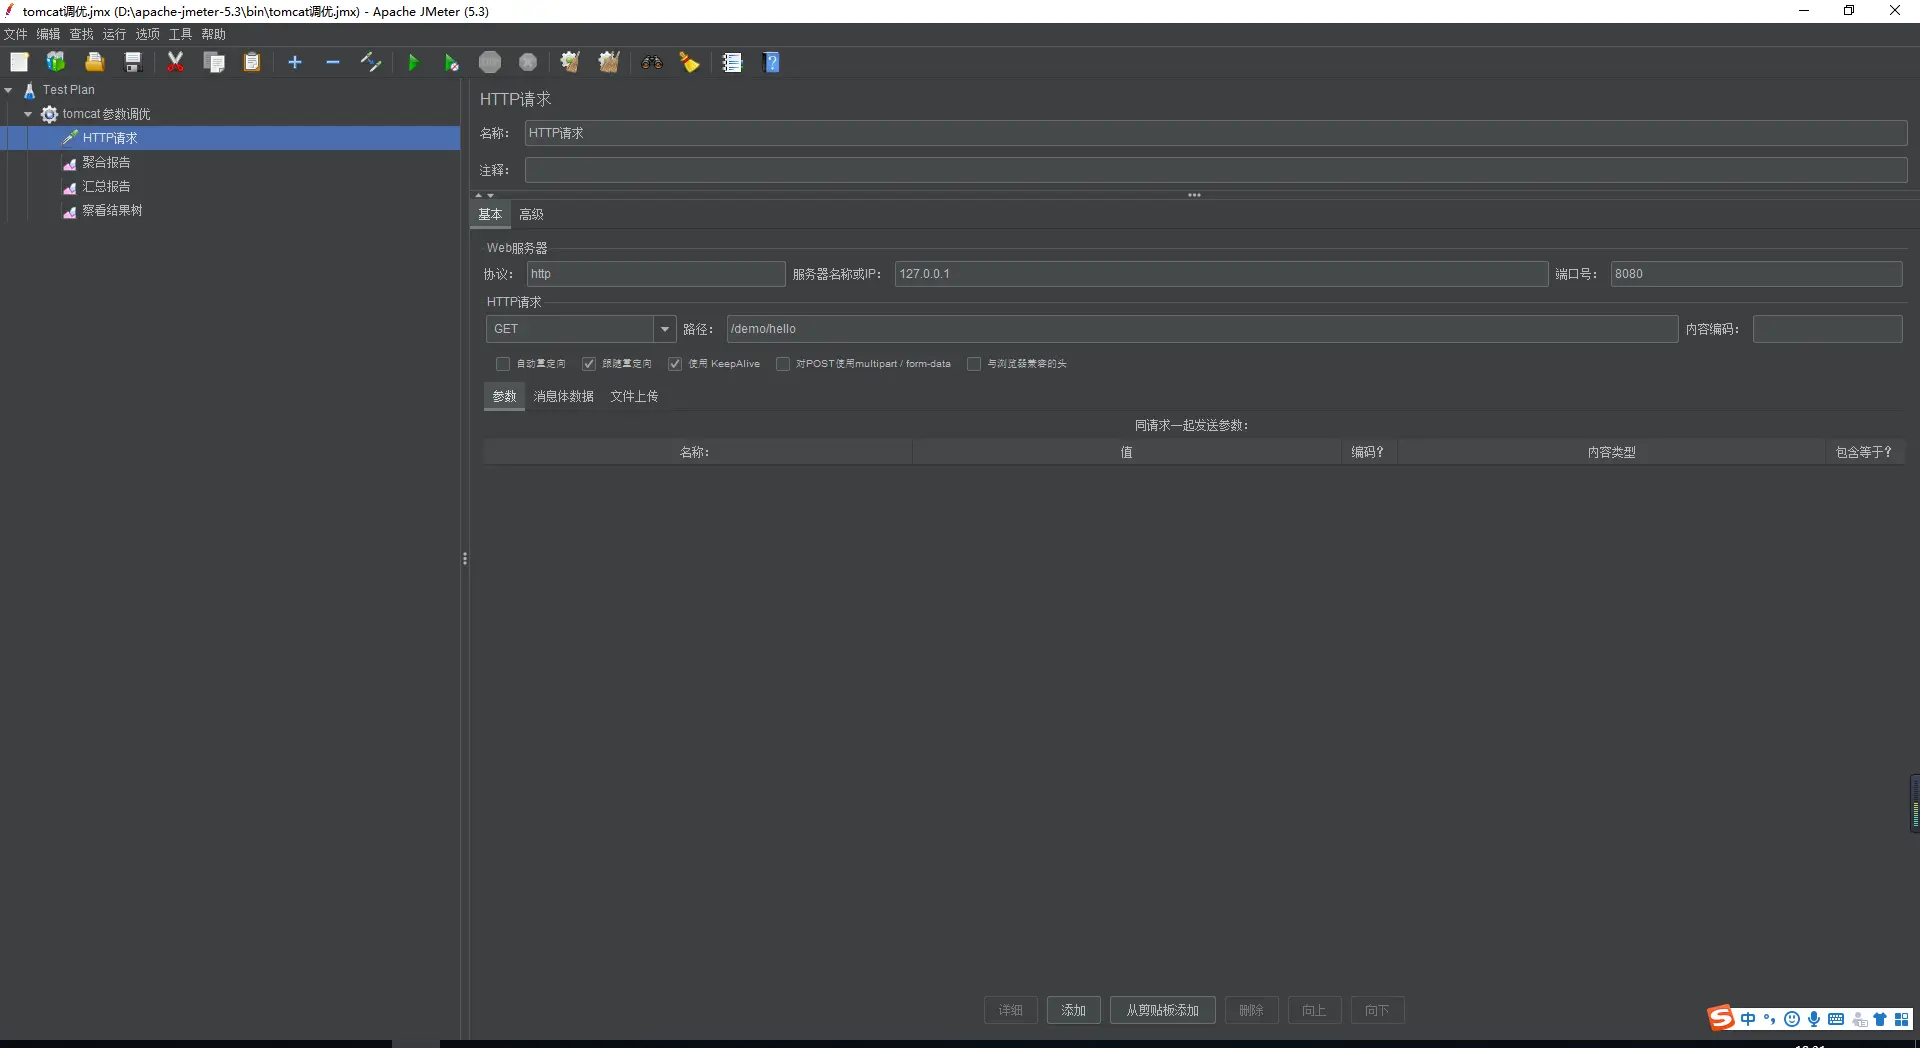Image resolution: width=1920 pixels, height=1048 pixels.
Task: Open the 查找 menu
Action: (x=82, y=34)
